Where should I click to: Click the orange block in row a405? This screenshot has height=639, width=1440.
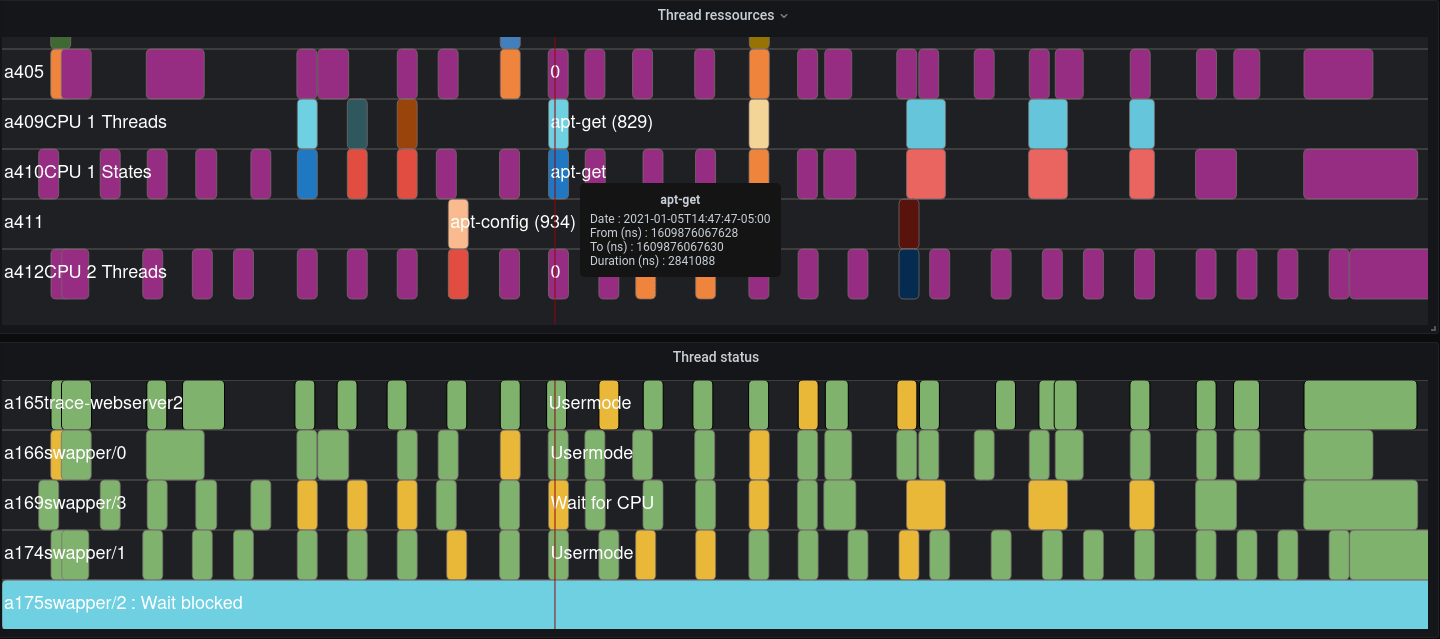pos(510,72)
